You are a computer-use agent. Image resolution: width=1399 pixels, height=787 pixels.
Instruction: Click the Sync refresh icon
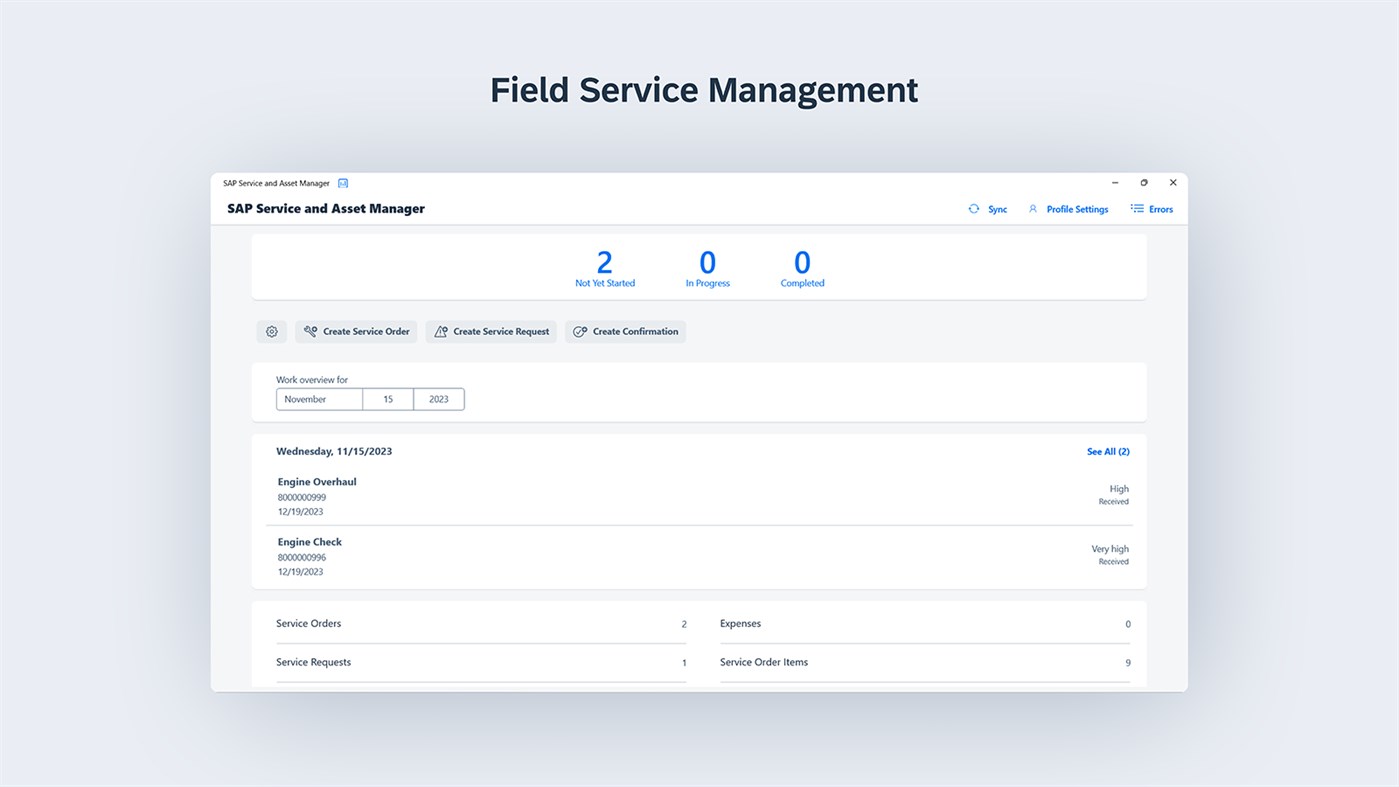(973, 209)
